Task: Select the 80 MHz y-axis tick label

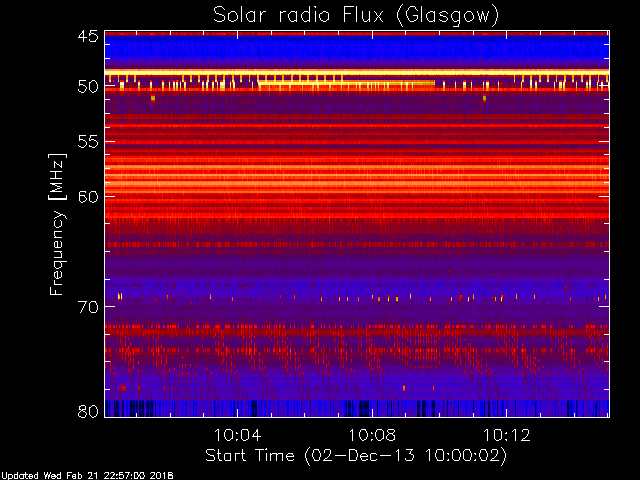Action: coord(87,410)
